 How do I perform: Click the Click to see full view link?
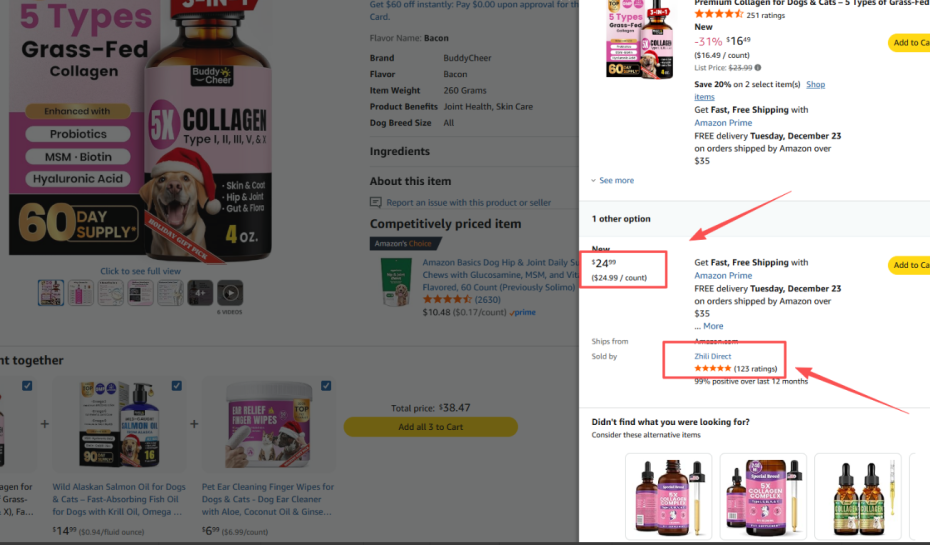(x=140, y=271)
